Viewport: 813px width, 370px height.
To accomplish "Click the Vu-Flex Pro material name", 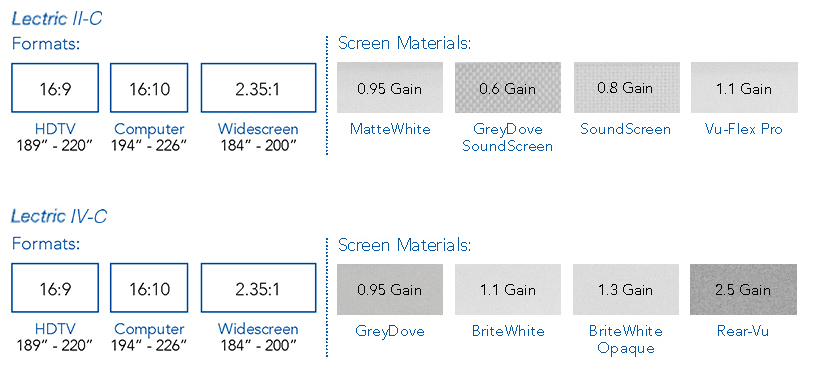I will pyautogui.click(x=744, y=129).
